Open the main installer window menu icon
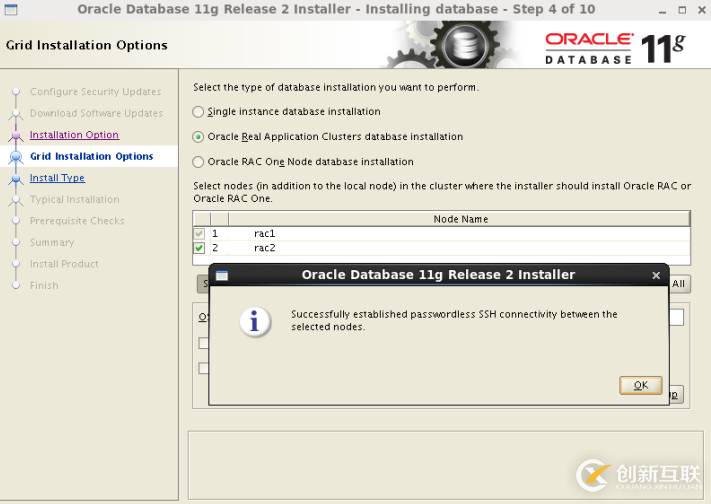Screen dimensions: 711x504 click(x=11, y=9)
